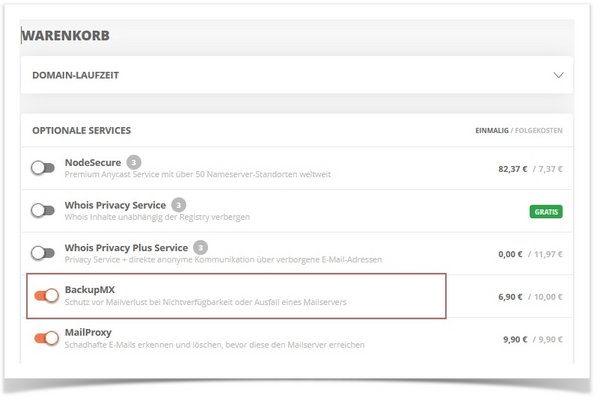600x400 pixels.
Task: Click the 0,00 € Whois Privacy Plus price
Action: tap(510, 254)
